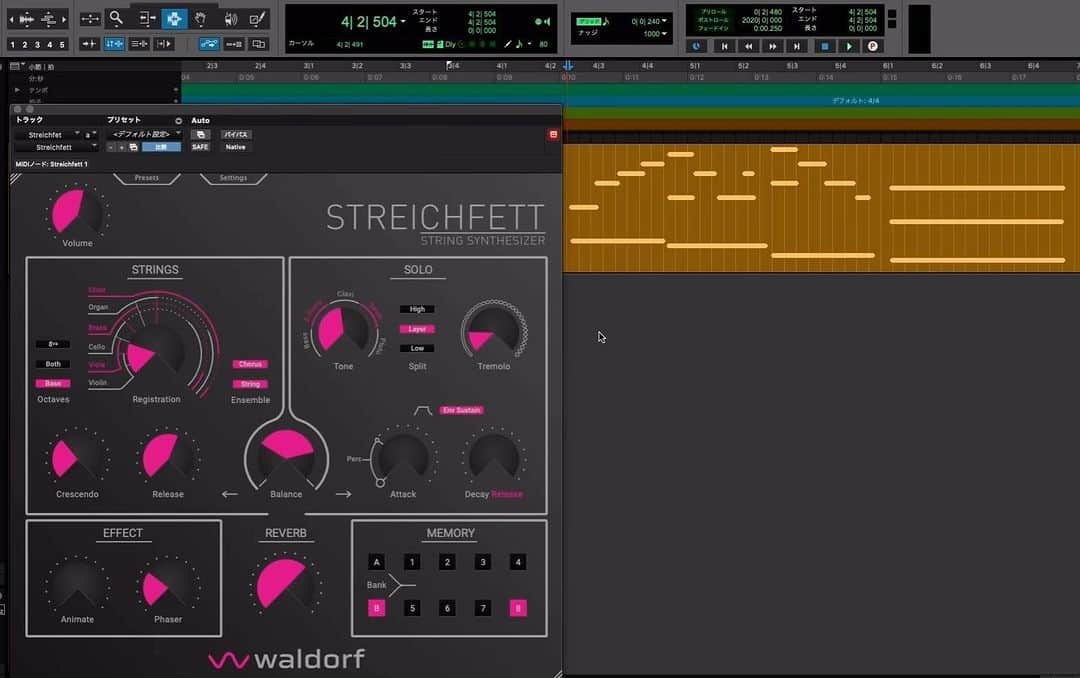Open plugin track selector Streichfet dropdown

click(x=48, y=134)
